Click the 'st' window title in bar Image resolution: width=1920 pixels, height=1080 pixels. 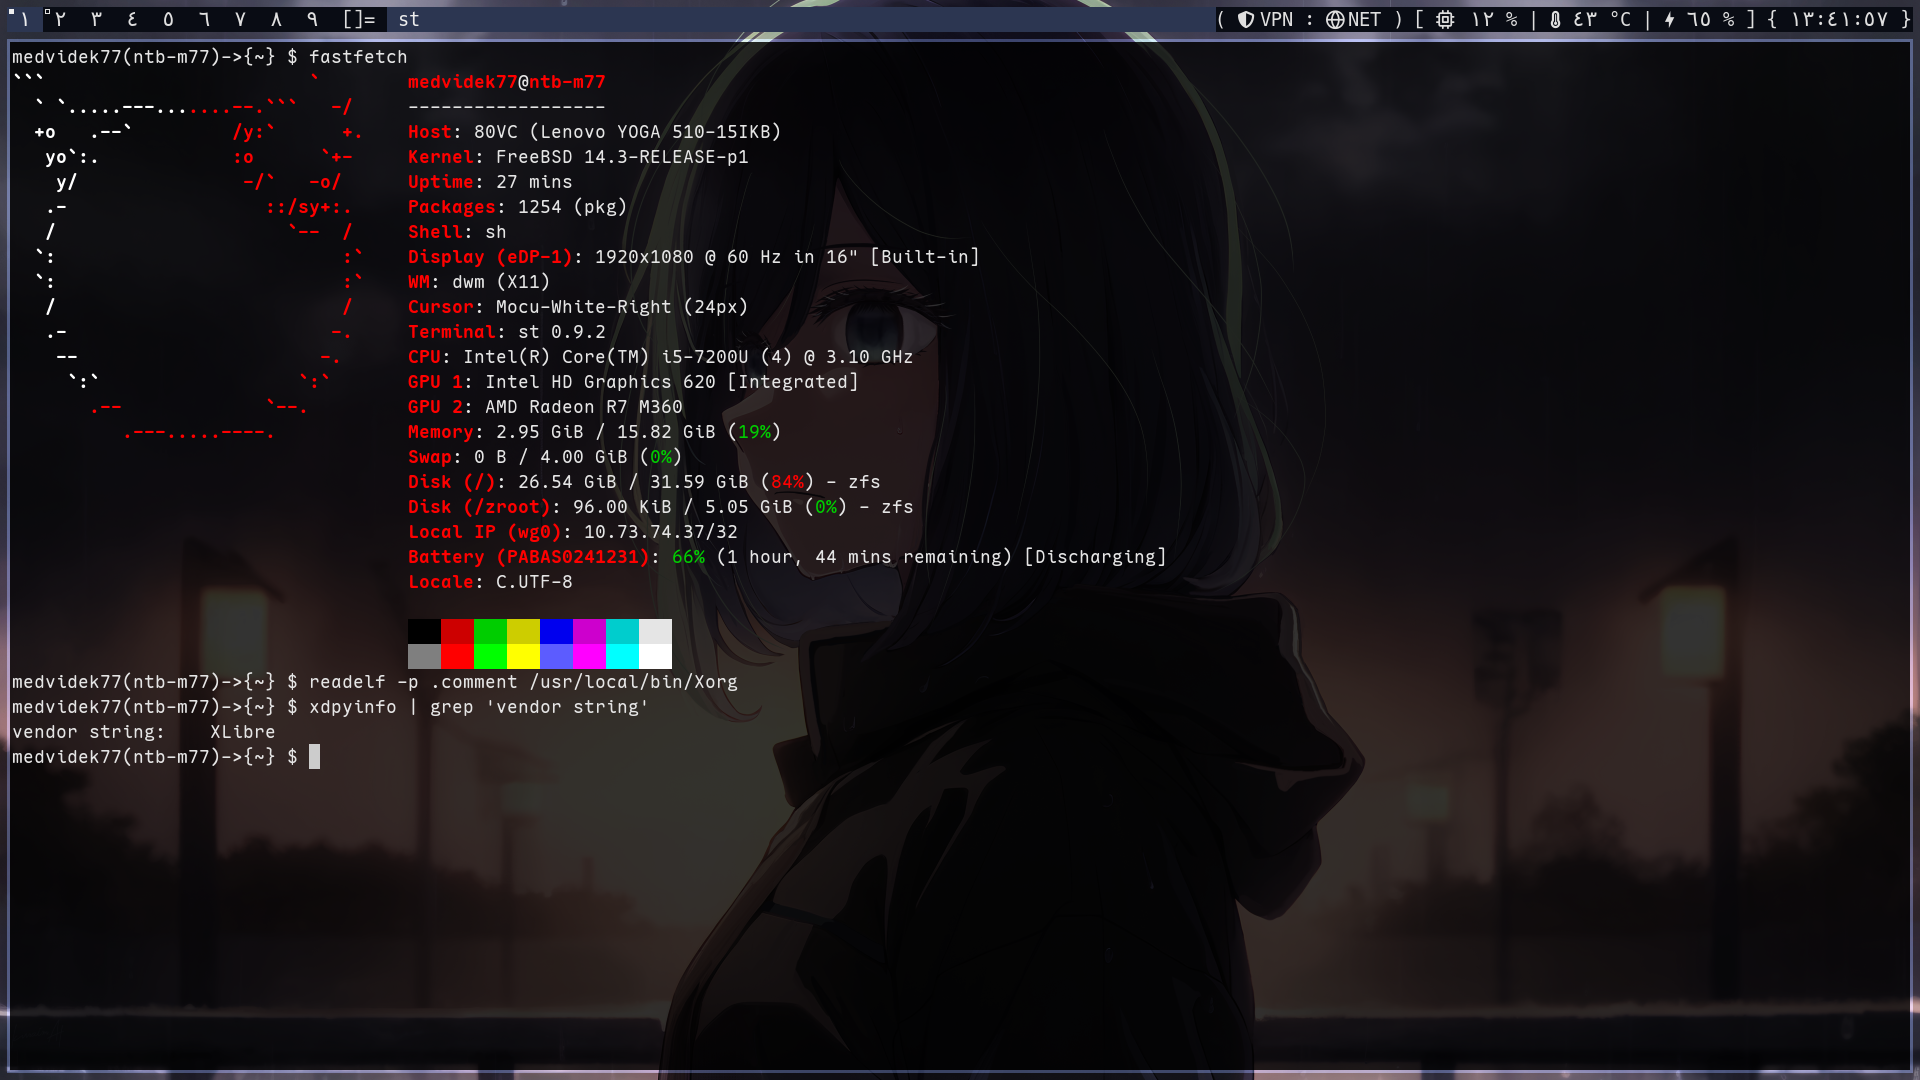[x=408, y=20]
